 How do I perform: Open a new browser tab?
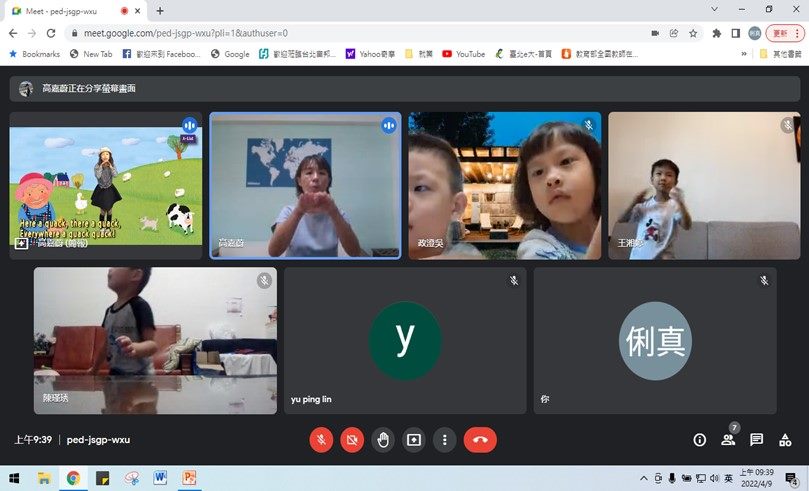[x=160, y=10]
